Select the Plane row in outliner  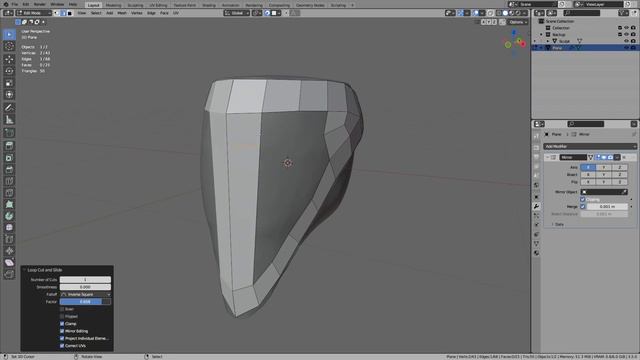[584, 48]
